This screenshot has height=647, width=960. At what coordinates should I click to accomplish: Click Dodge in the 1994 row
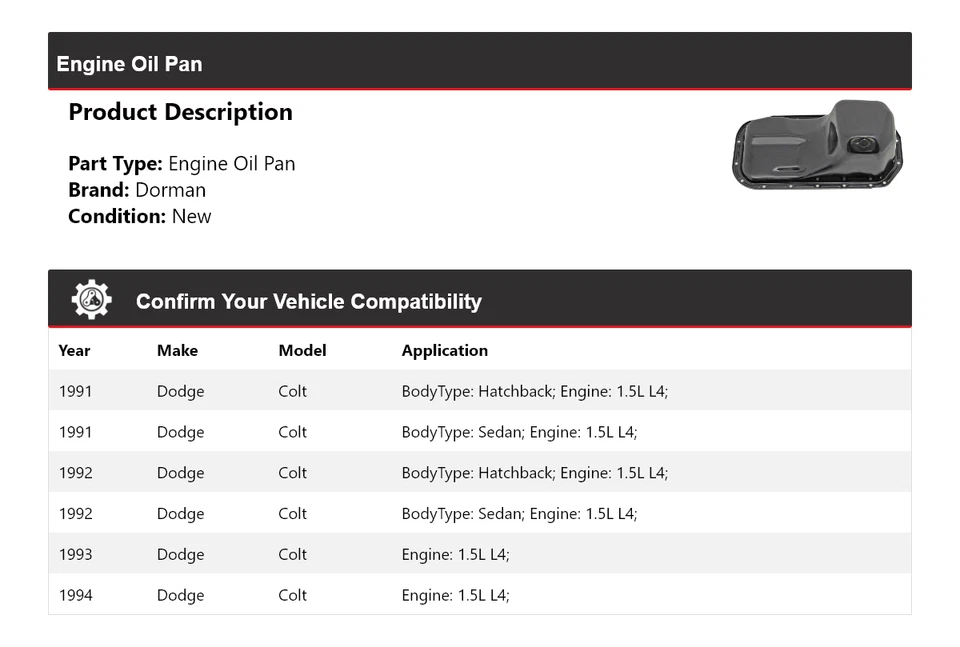[x=180, y=596]
